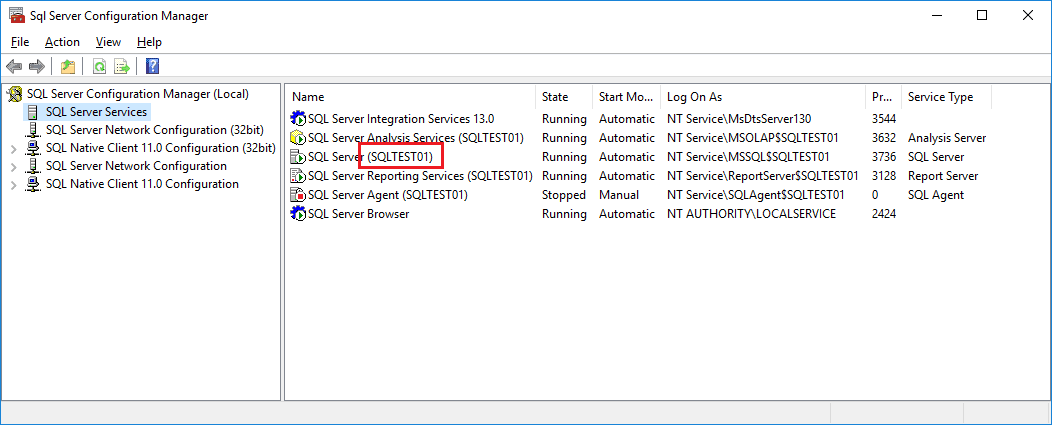Screen dimensions: 1052x425
Task: Click the Log On As column header
Action: click(694, 97)
